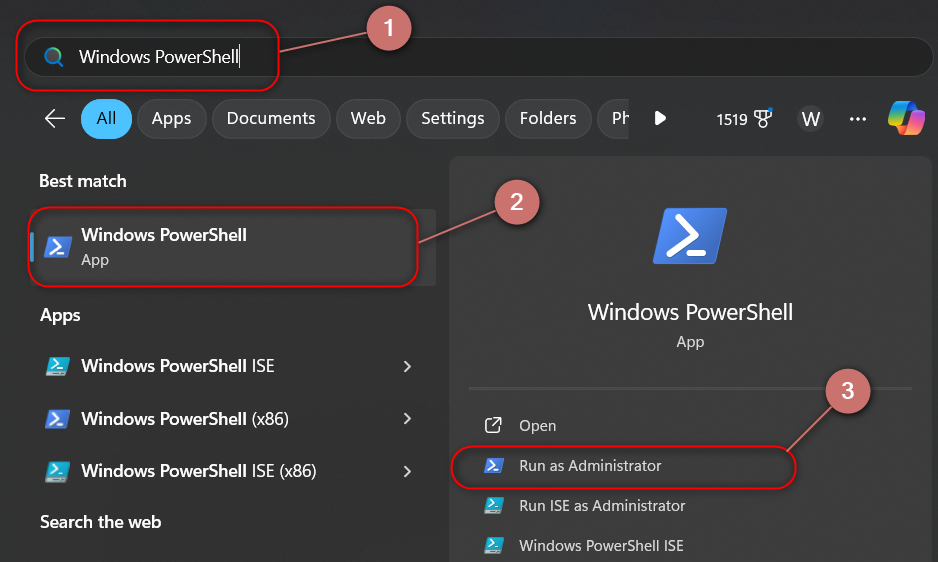Open the three-dot more options menu
The image size is (938, 562).
point(857,119)
